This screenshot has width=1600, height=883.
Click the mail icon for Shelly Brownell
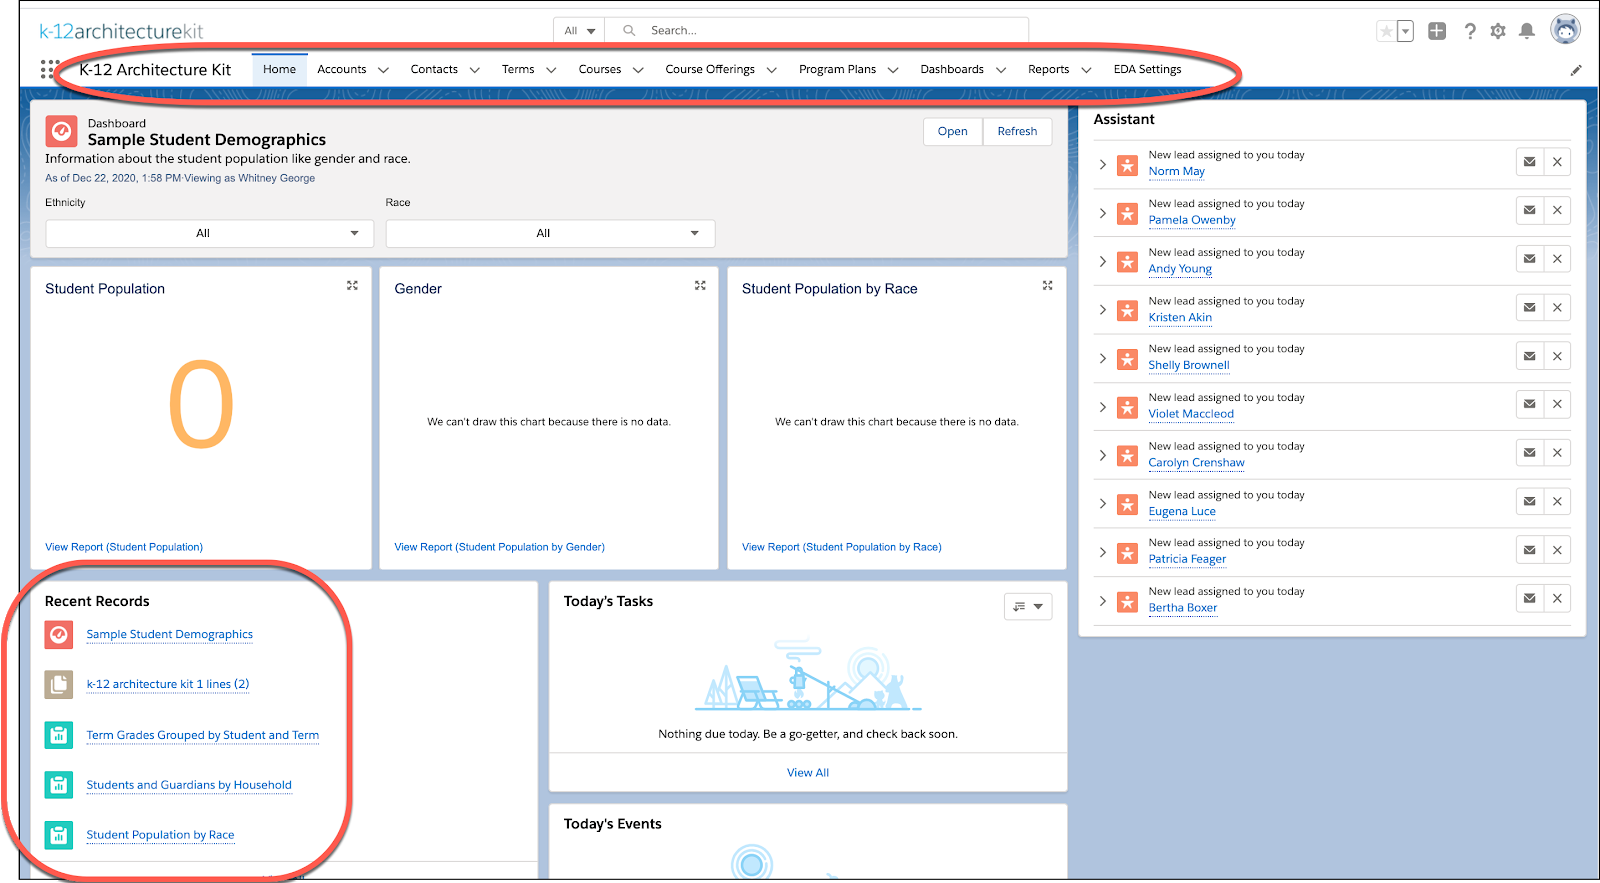coord(1530,356)
